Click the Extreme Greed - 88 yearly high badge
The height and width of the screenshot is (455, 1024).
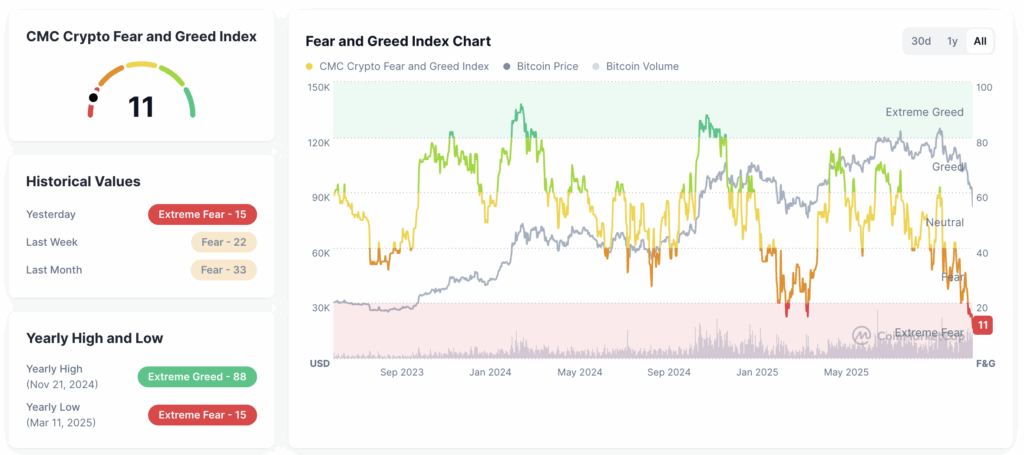(x=197, y=377)
